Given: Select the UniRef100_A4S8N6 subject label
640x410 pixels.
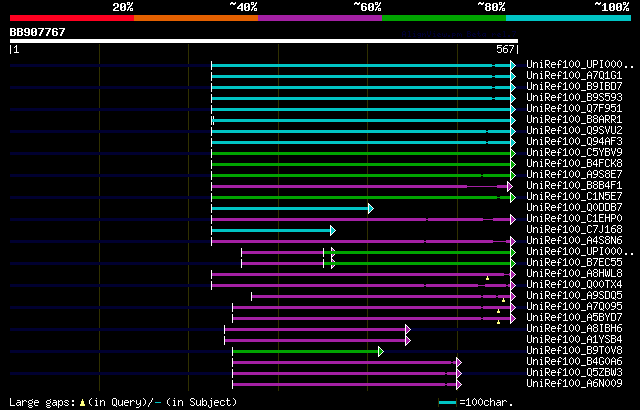Looking at the screenshot, I should pyautogui.click(x=574, y=241).
